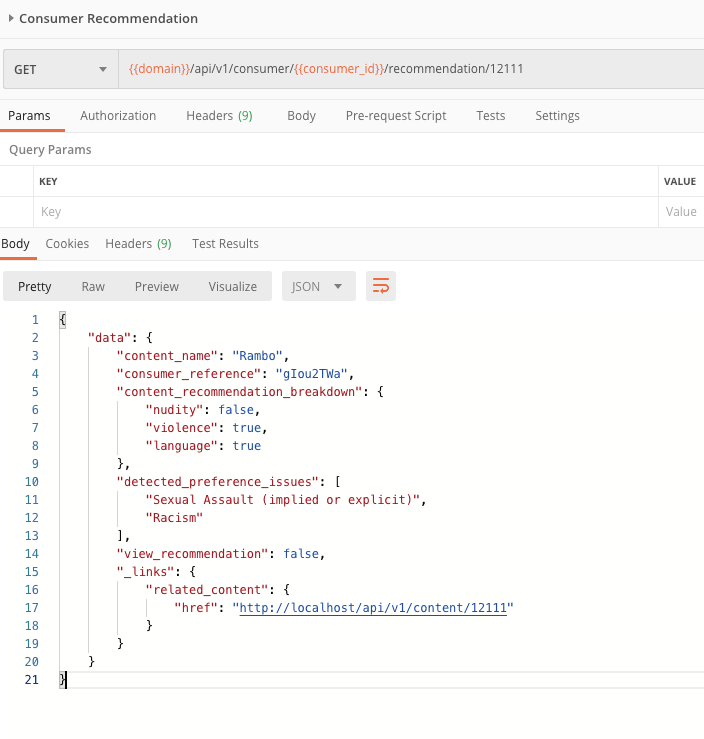Click the query param Key input
Image resolution: width=704 pixels, height=739 pixels.
coord(345,212)
